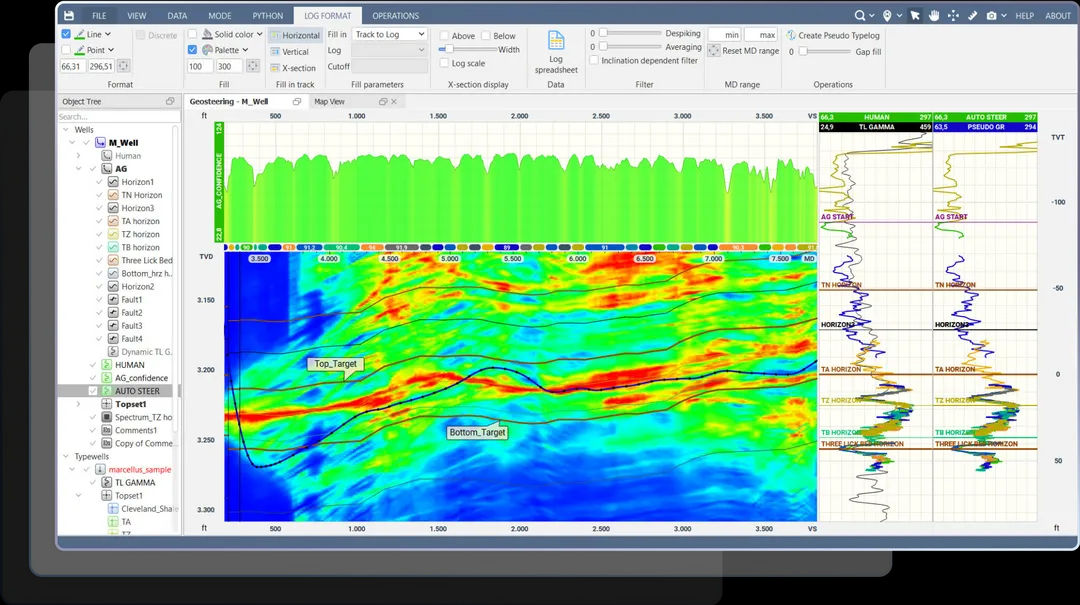The image size is (1080, 605).
Task: Open the Log spreadsheet icon
Action: (x=556, y=41)
